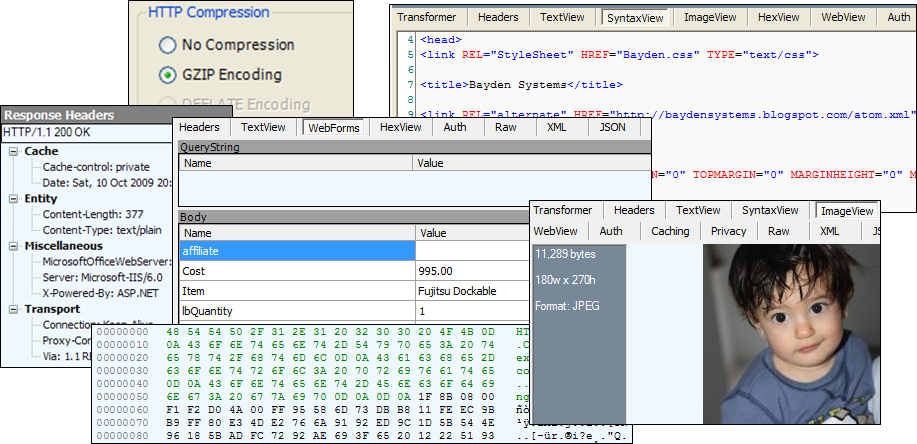Click the Cost value 995.00 cell
This screenshot has height=444, width=917.
tap(472, 271)
